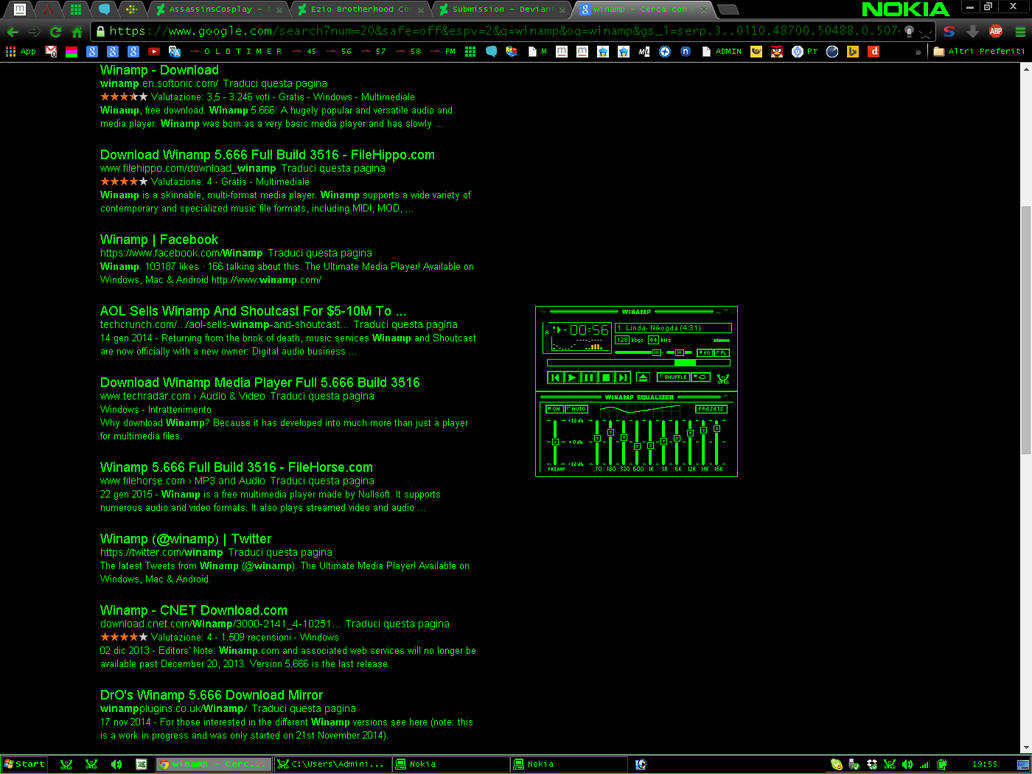This screenshot has width=1032, height=774.
Task: Open the App bookmarks shortcut
Action: (21, 51)
